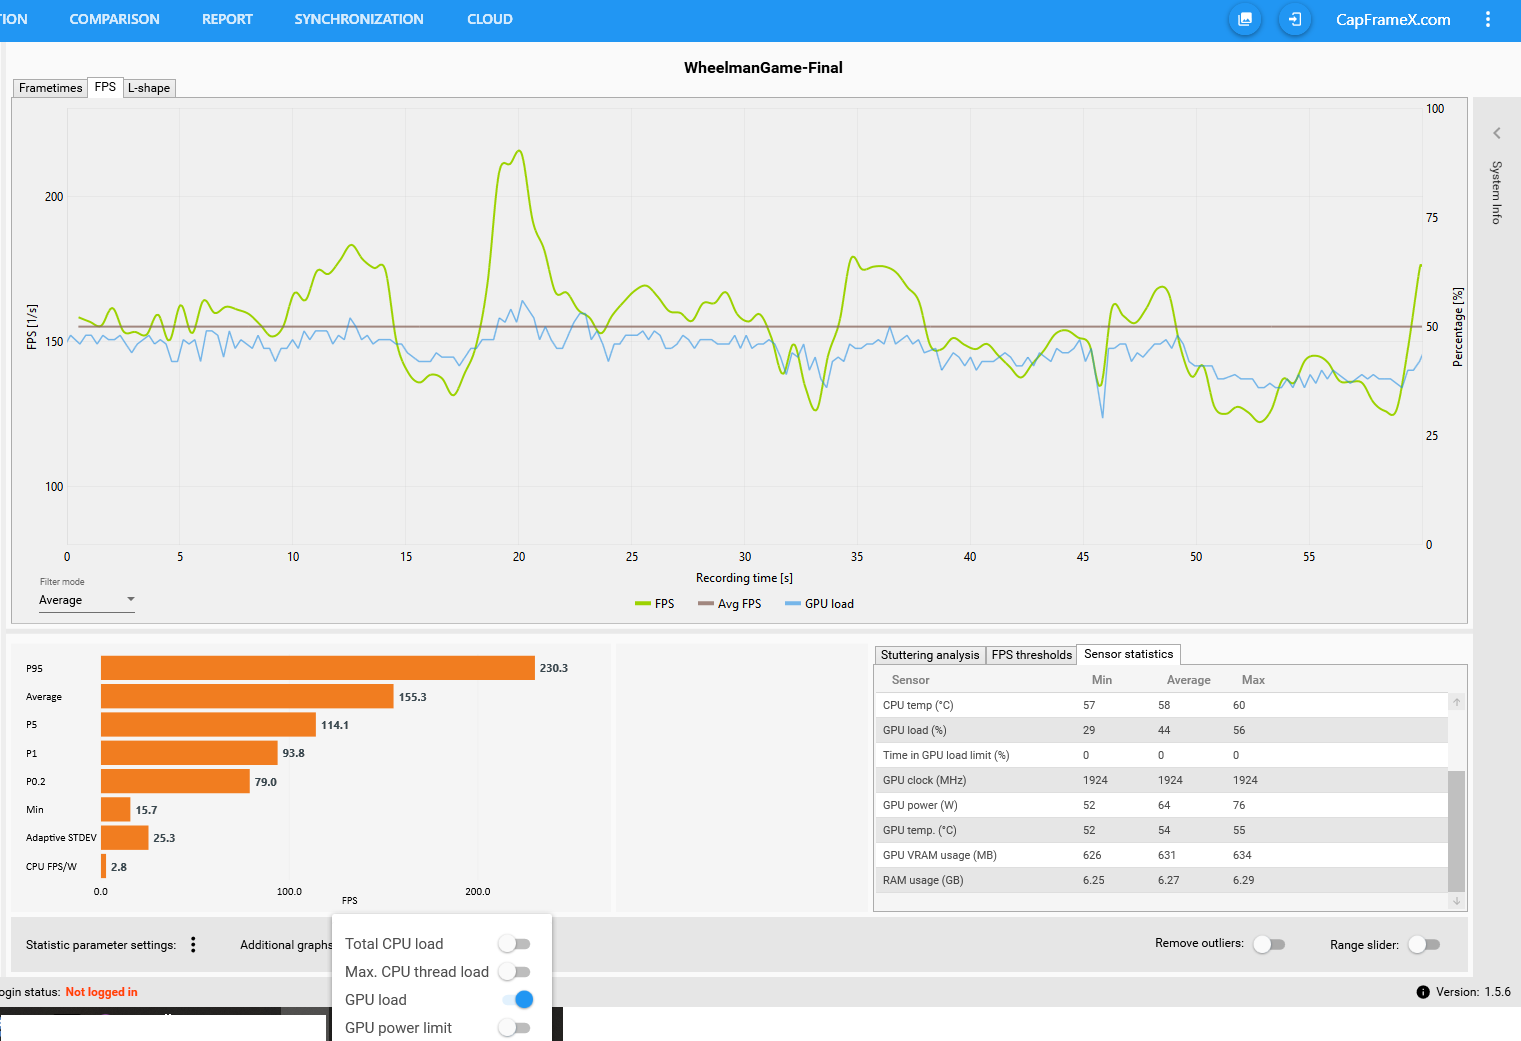Image resolution: width=1521 pixels, height=1041 pixels.
Task: Select the GPU temp. (°C) sensor row
Action: tap(1161, 830)
